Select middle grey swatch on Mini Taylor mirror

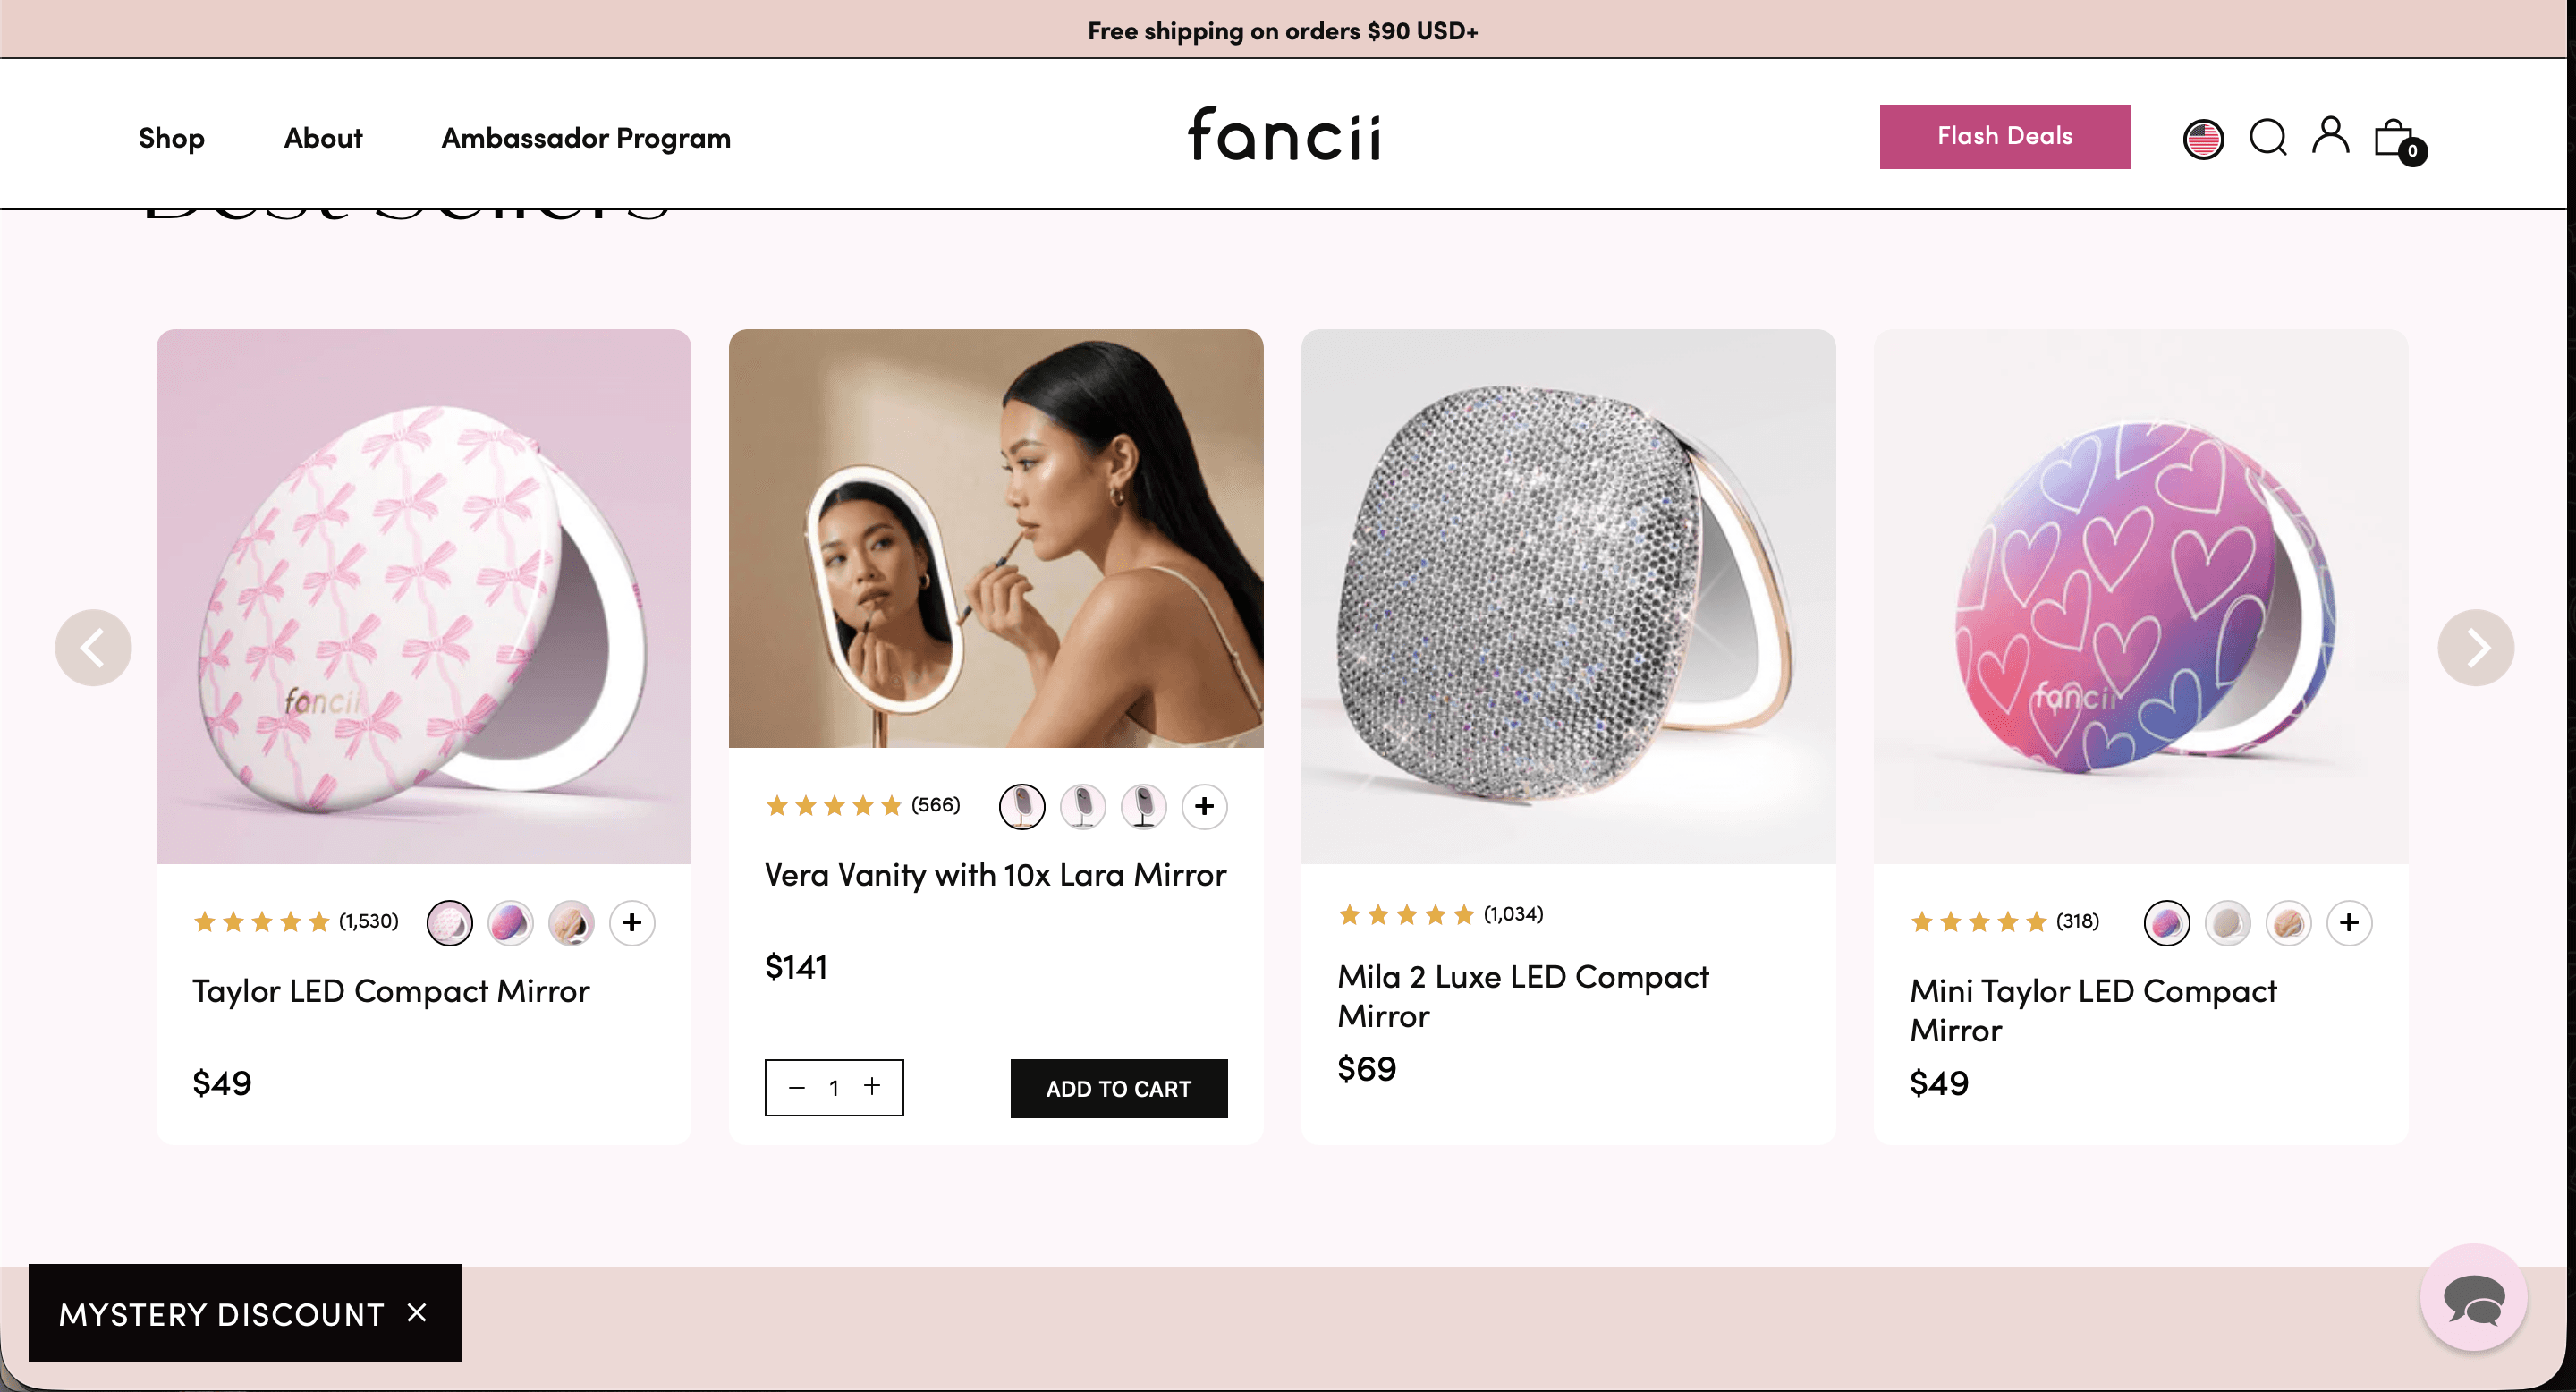(x=2228, y=922)
